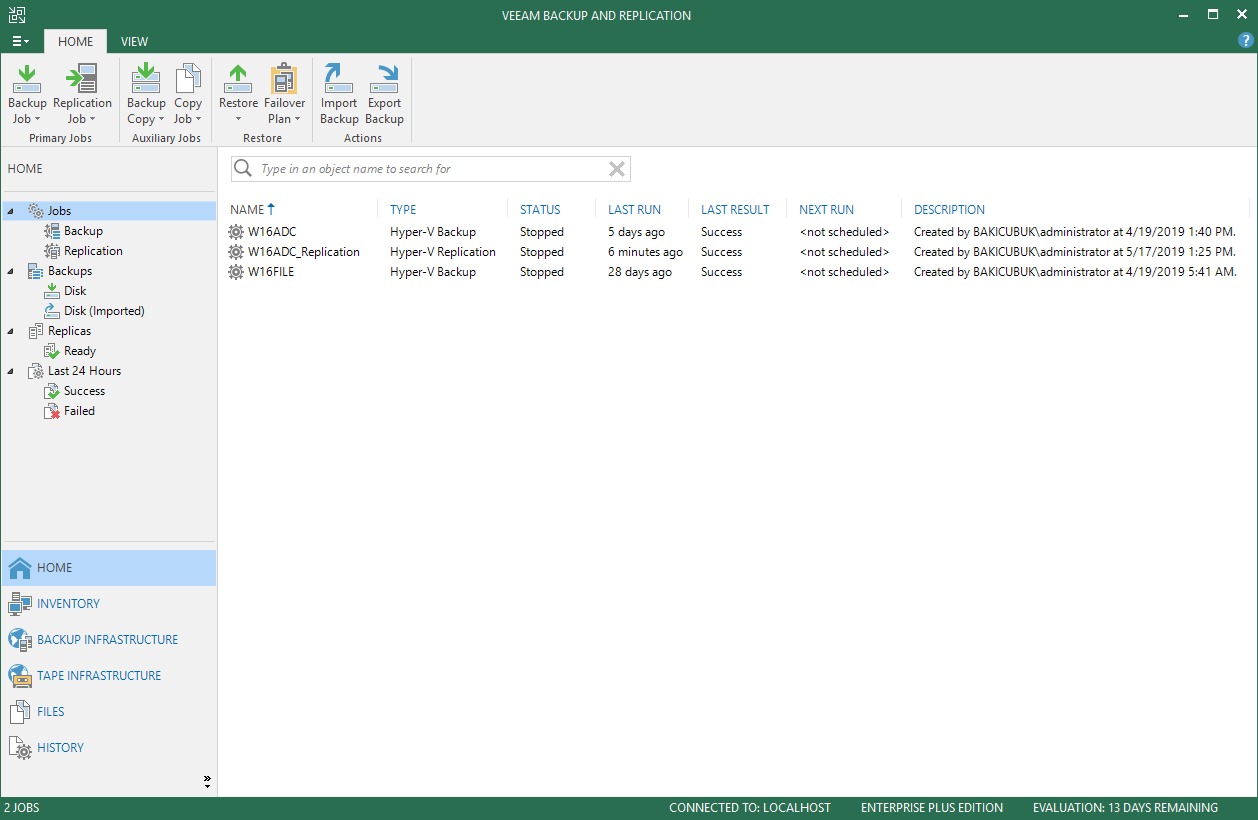The width and height of the screenshot is (1258, 820).
Task: Select the W16ADC_Replication job row
Action: 303,252
